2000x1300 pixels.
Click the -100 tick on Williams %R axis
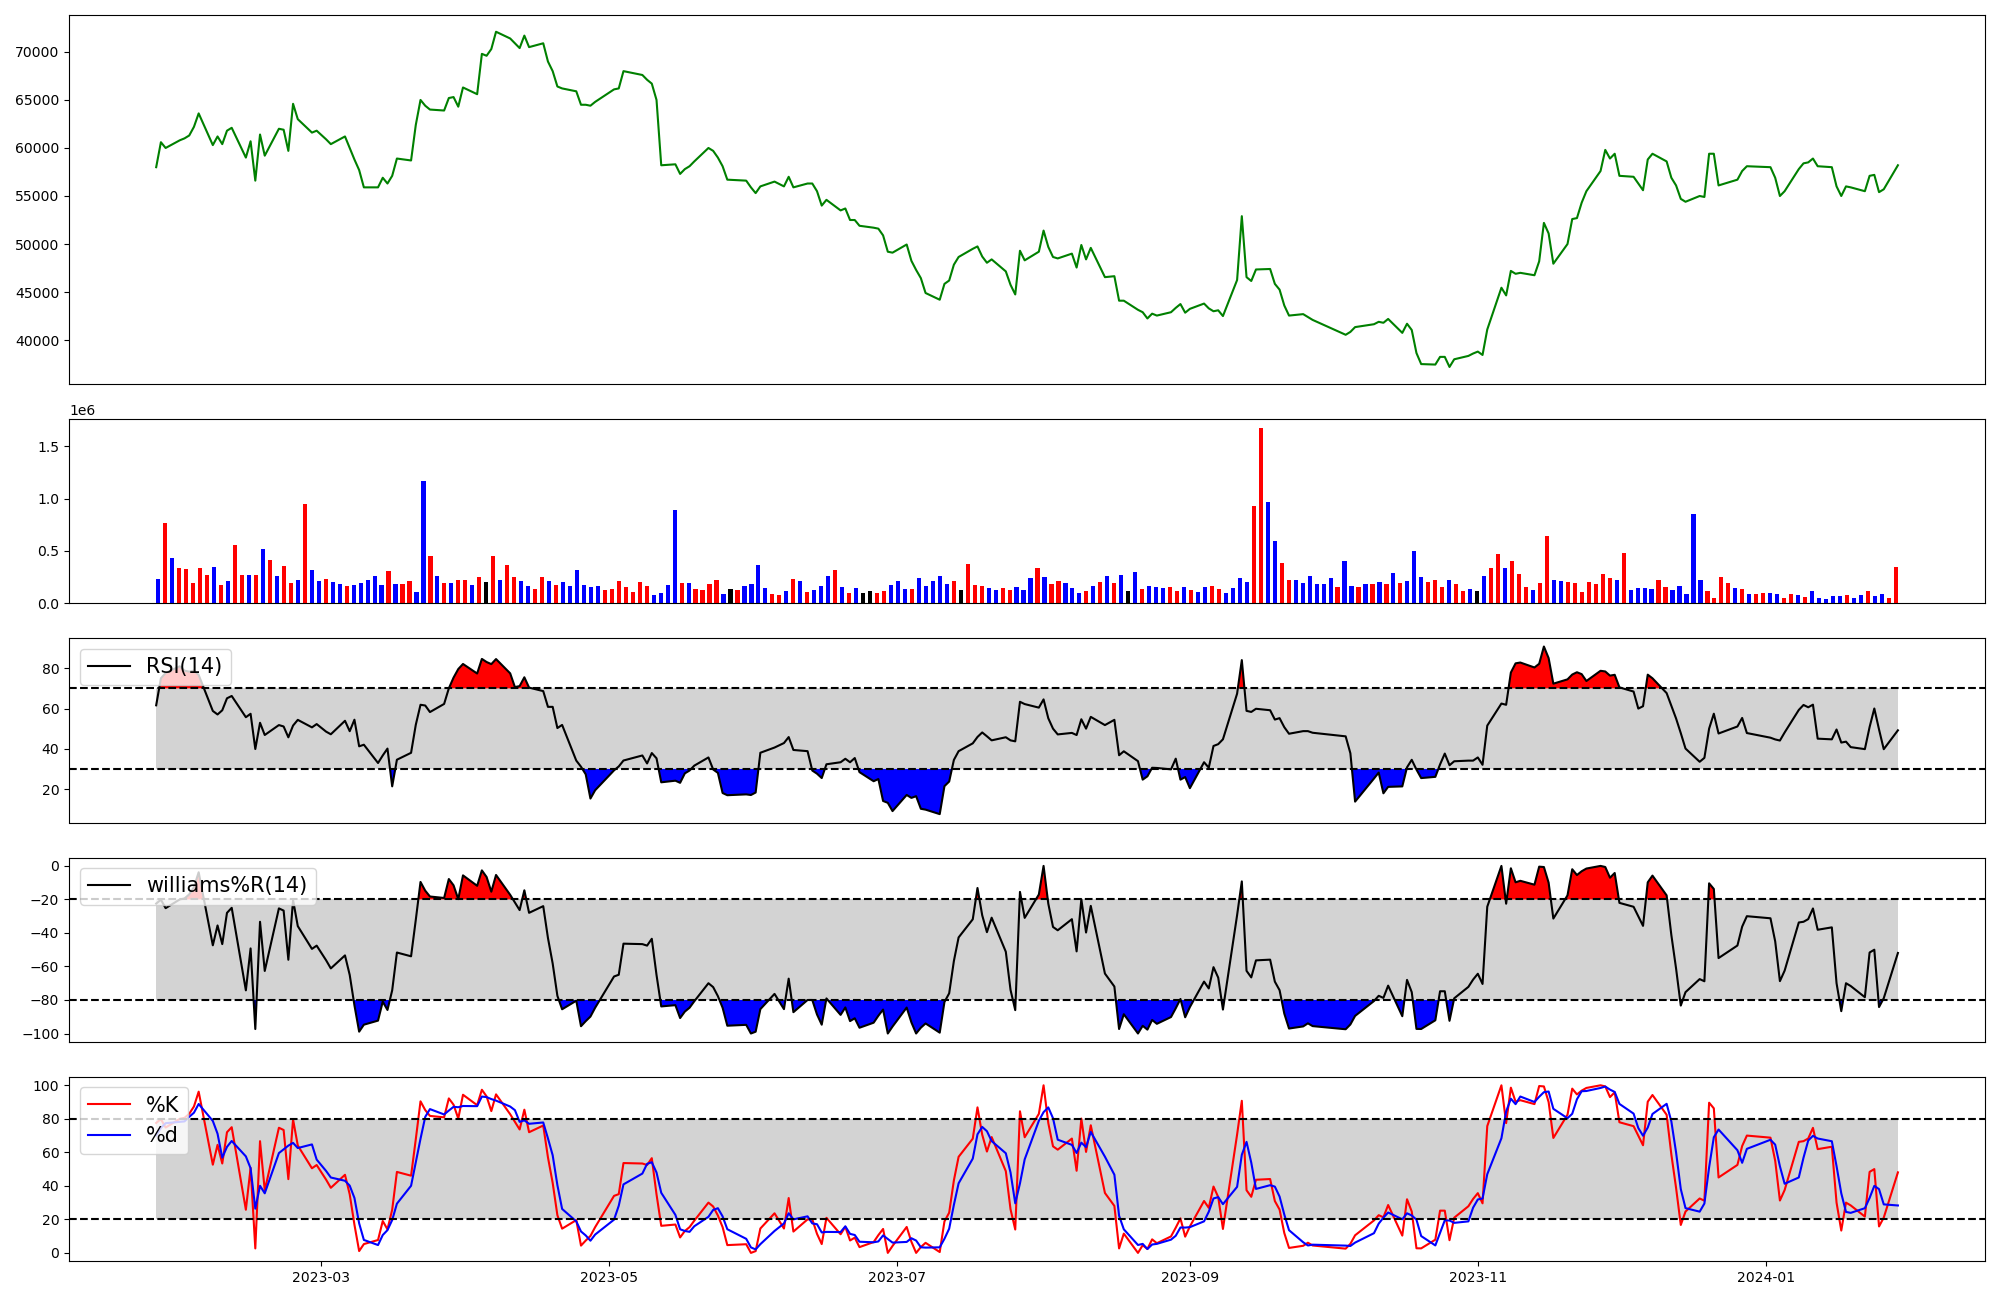[41, 1034]
